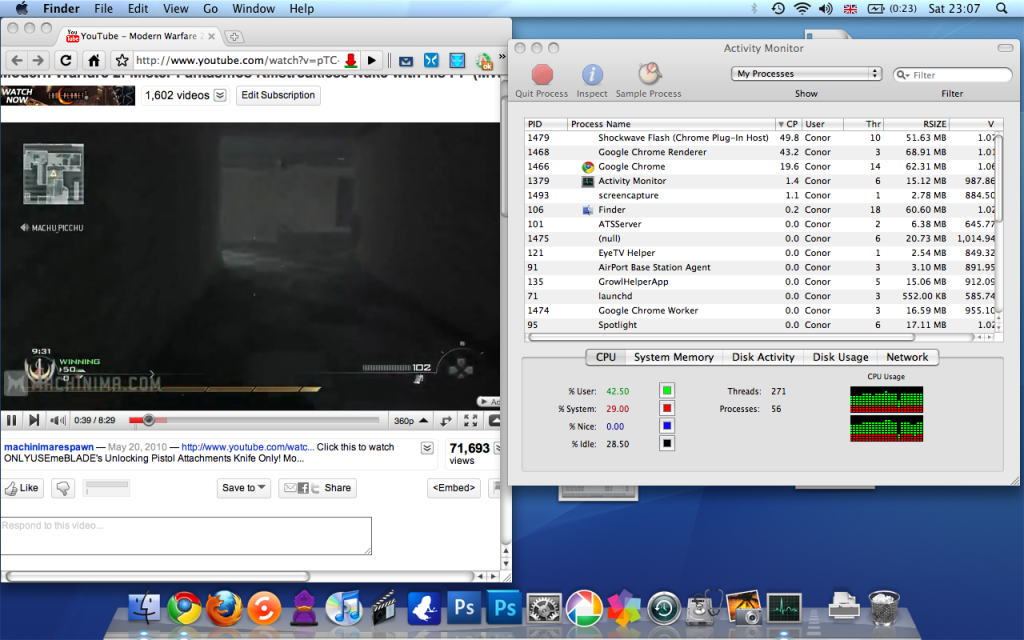1024x640 pixels.
Task: Select the screencapture process row
Action: tap(761, 195)
